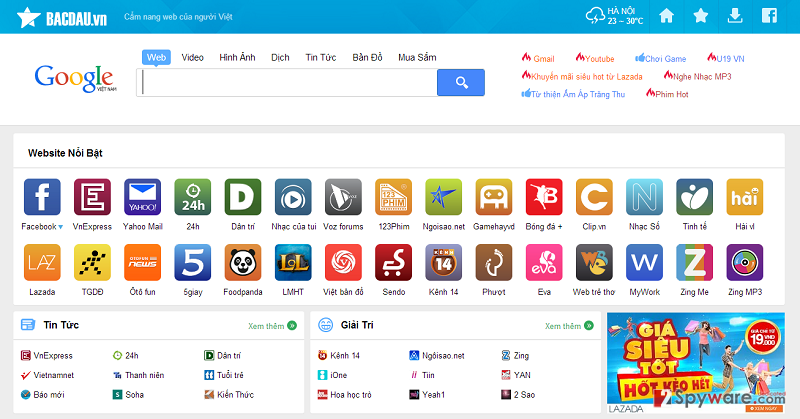Switch to the Mua Sắm tab

coord(417,57)
